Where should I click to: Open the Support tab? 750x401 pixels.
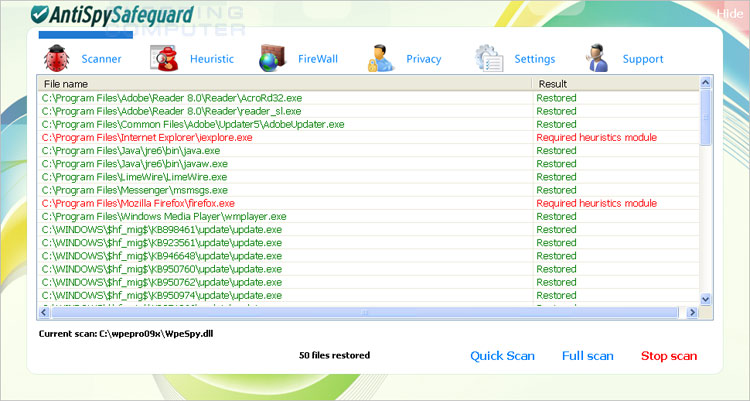[643, 59]
